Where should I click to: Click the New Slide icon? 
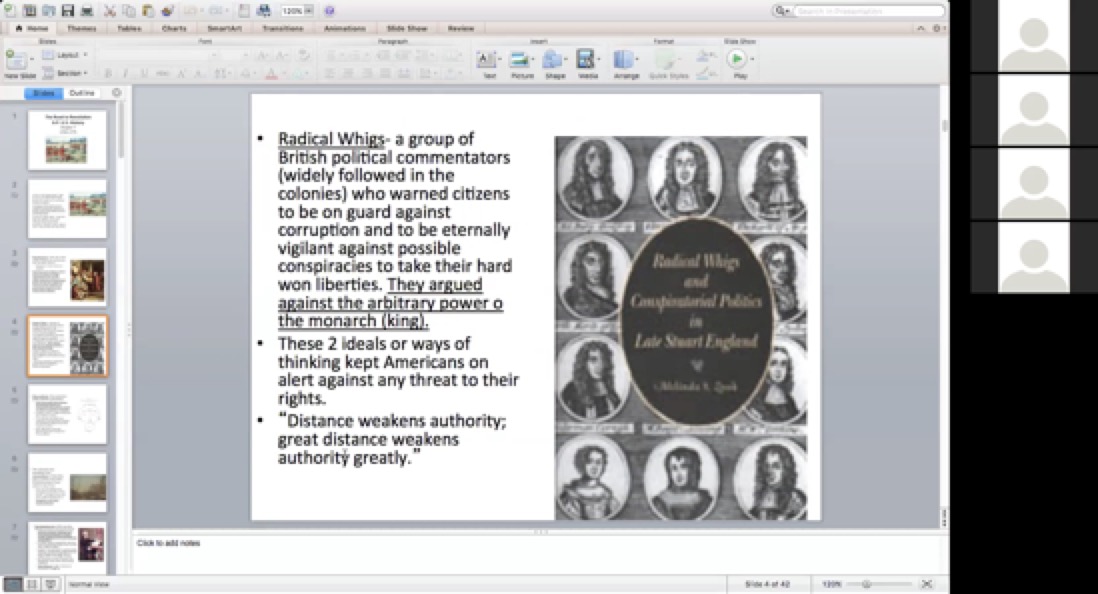point(15,60)
